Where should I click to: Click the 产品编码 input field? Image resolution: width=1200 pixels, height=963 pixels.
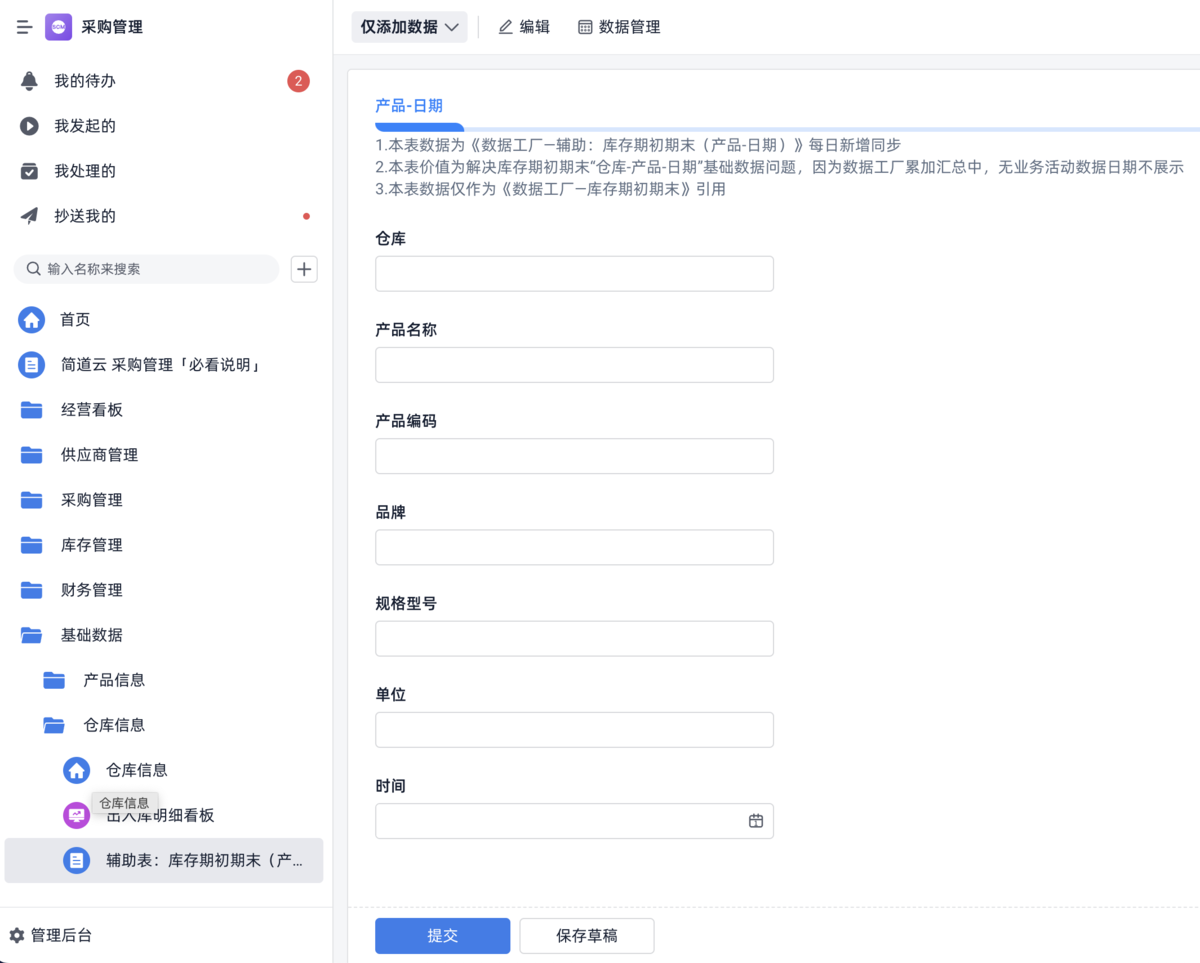(x=574, y=456)
